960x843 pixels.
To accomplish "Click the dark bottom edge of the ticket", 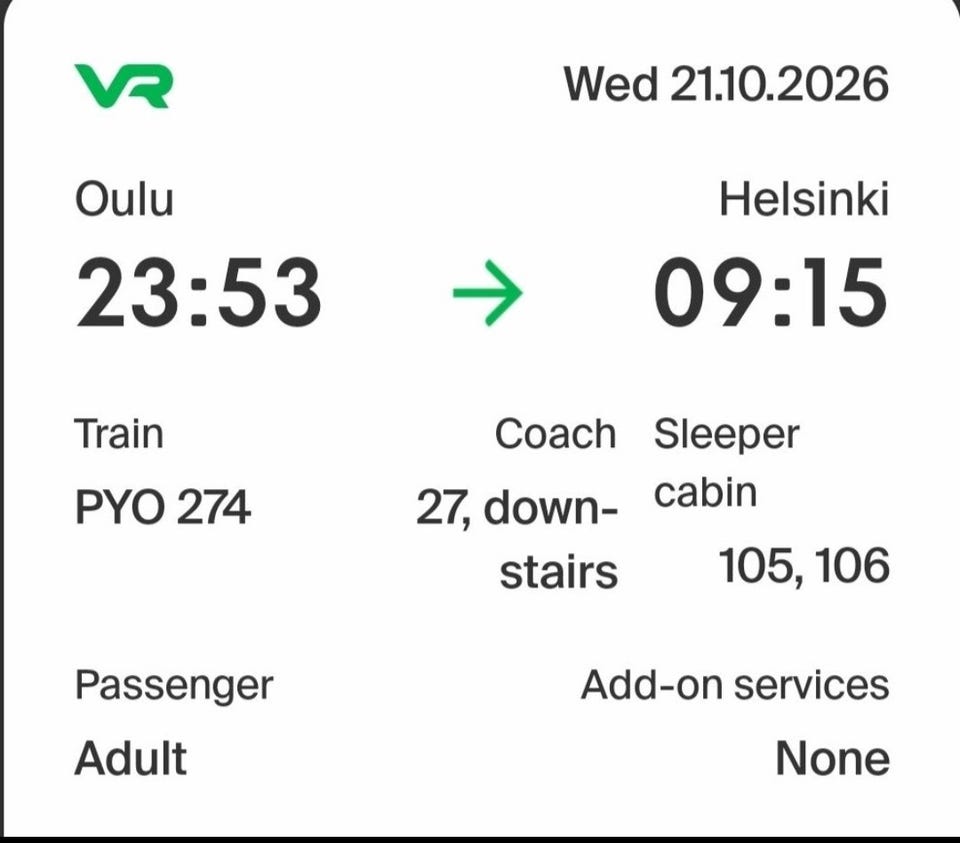I will (480, 839).
